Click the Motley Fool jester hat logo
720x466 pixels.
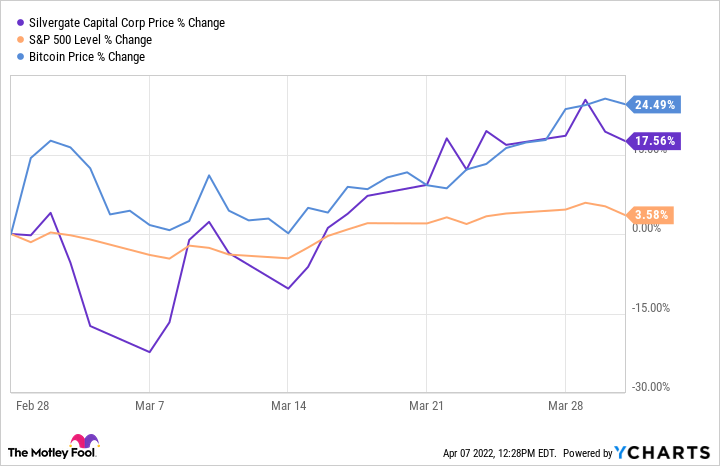pyautogui.click(x=84, y=443)
